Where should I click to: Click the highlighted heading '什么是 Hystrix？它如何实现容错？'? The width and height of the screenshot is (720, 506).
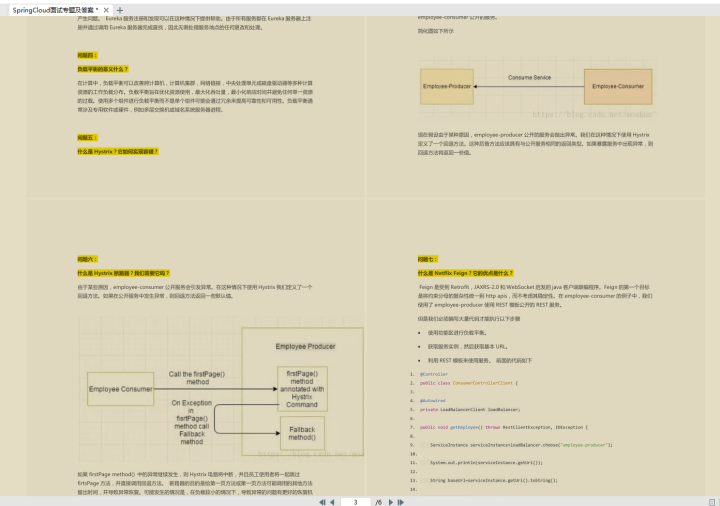118,152
